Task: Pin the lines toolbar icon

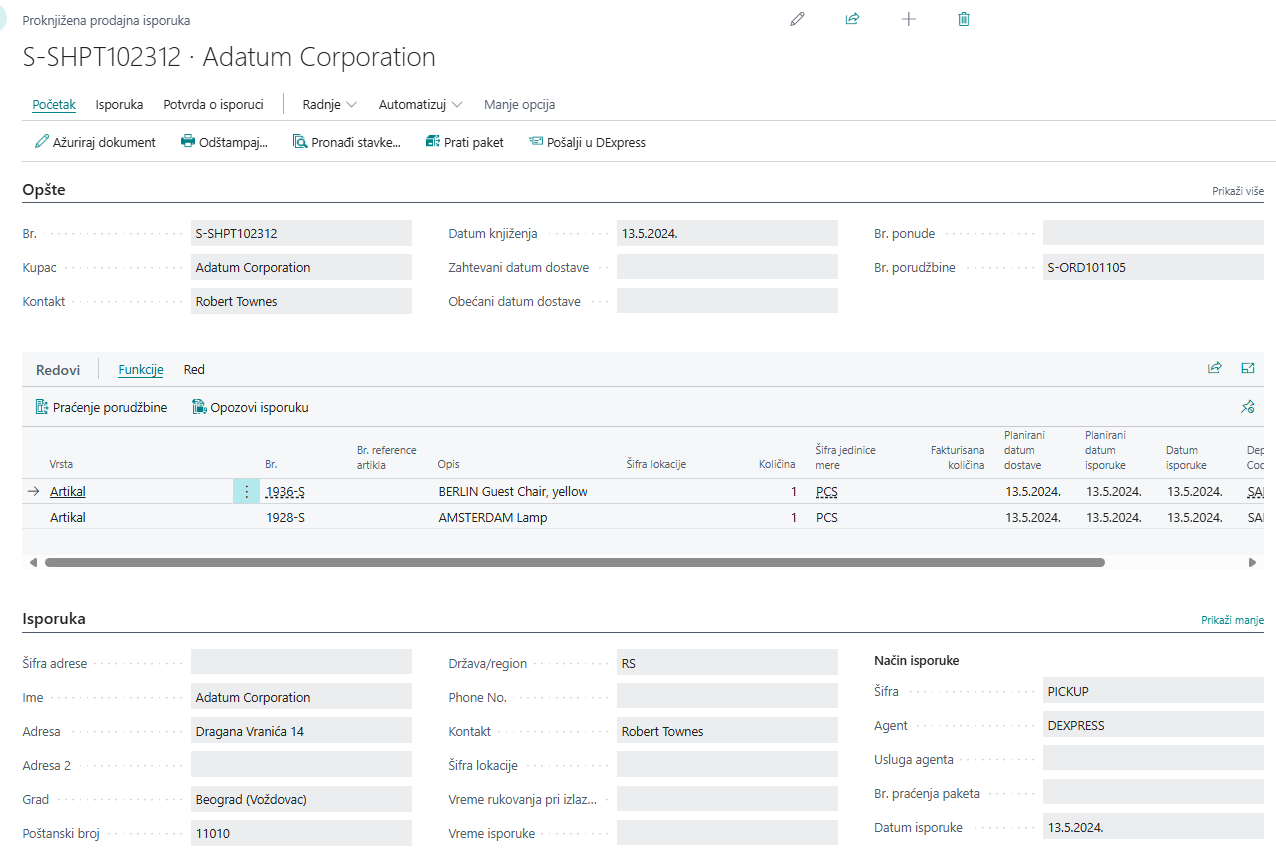Action: point(1247,407)
